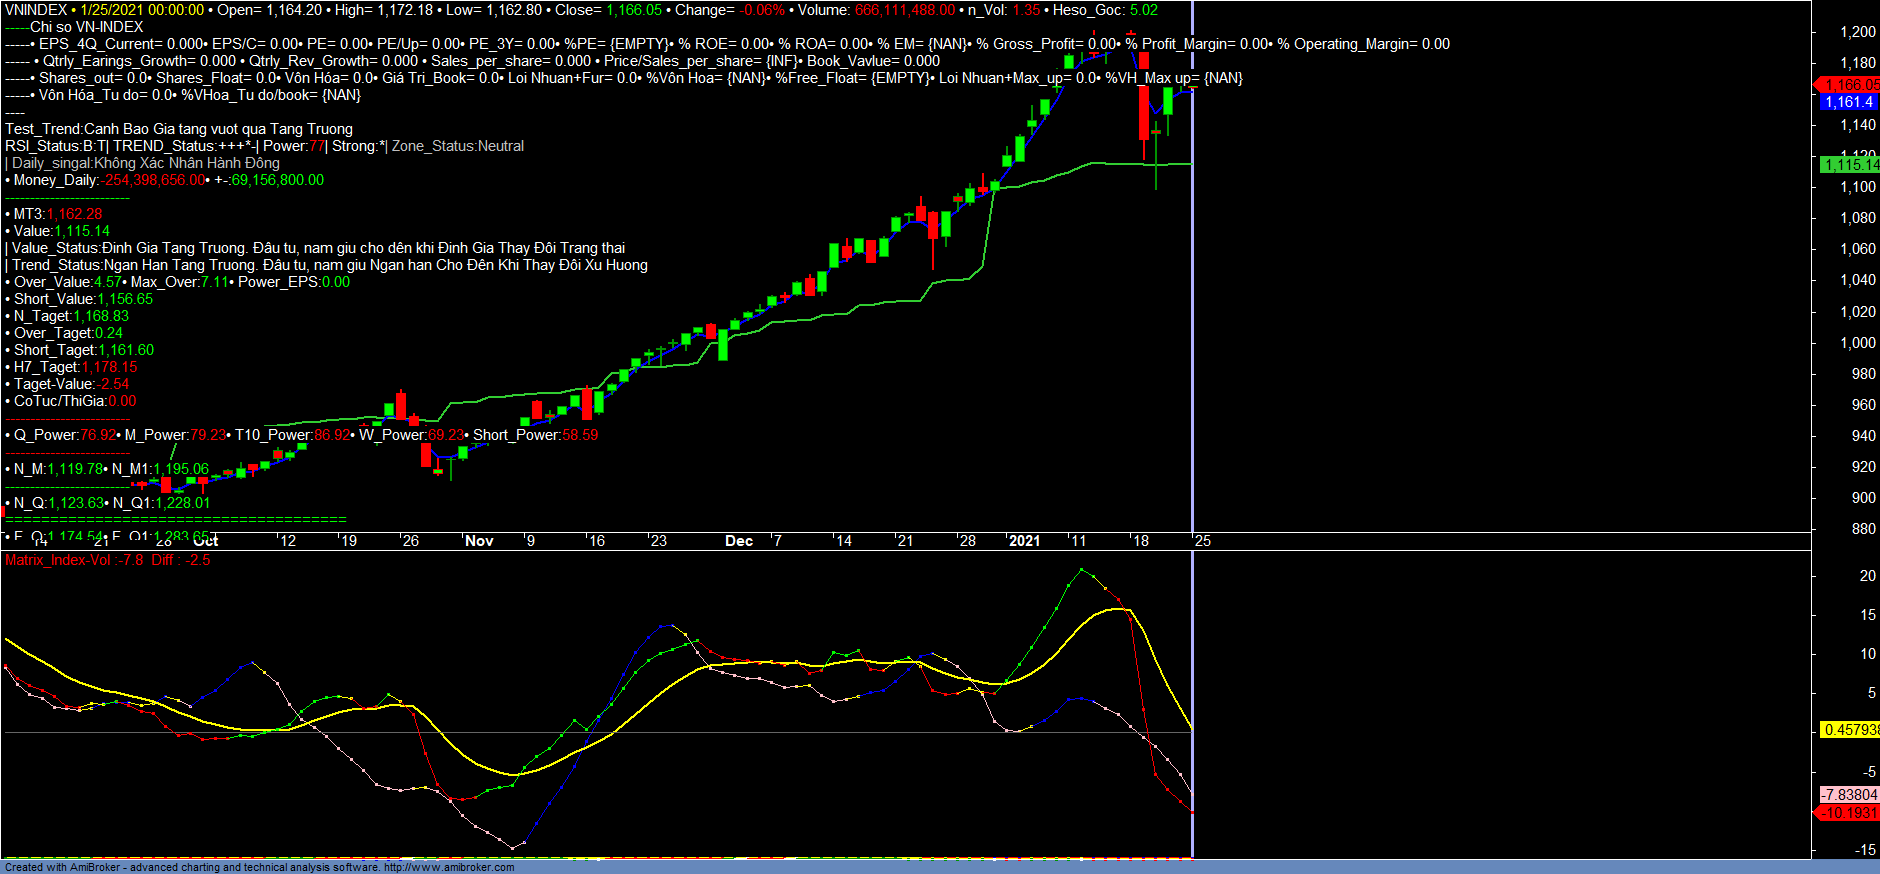Image resolution: width=1880 pixels, height=874 pixels.
Task: Open the www.amibroker.com link in footer
Action: point(448,867)
